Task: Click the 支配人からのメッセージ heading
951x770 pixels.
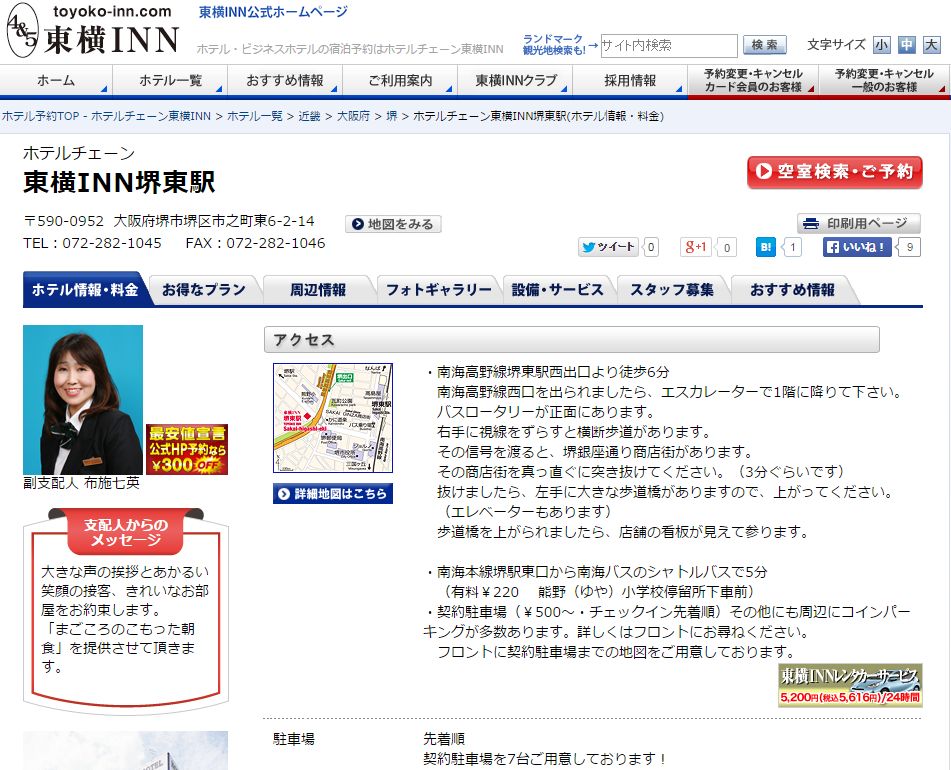Action: [x=126, y=532]
